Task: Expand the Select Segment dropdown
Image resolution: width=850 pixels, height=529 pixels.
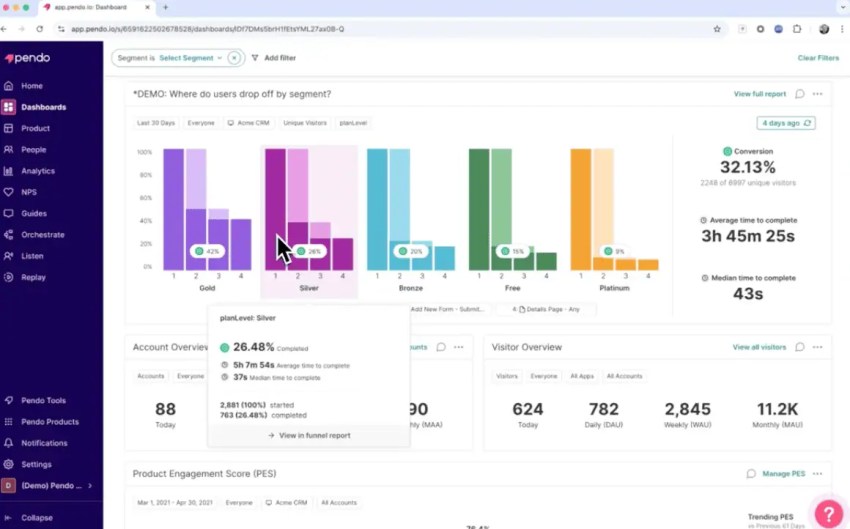Action: (x=190, y=58)
